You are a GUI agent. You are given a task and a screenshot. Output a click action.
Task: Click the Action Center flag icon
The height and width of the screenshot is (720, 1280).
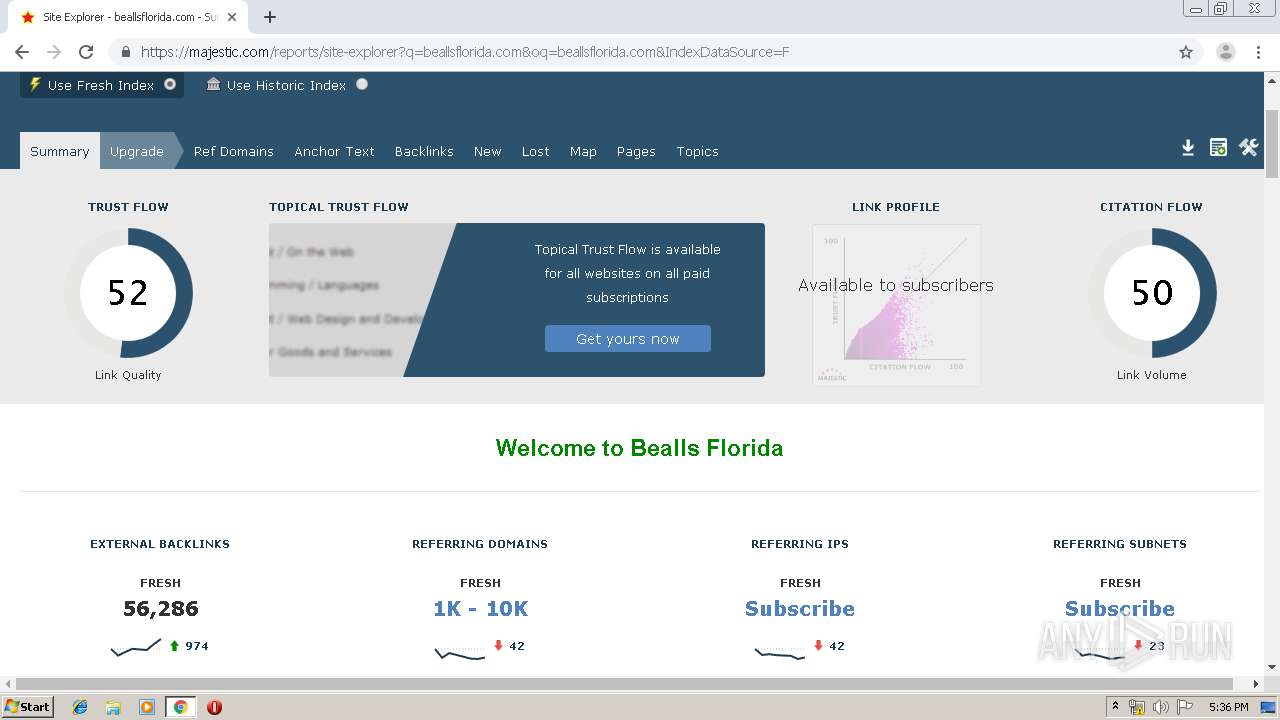tap(1185, 707)
